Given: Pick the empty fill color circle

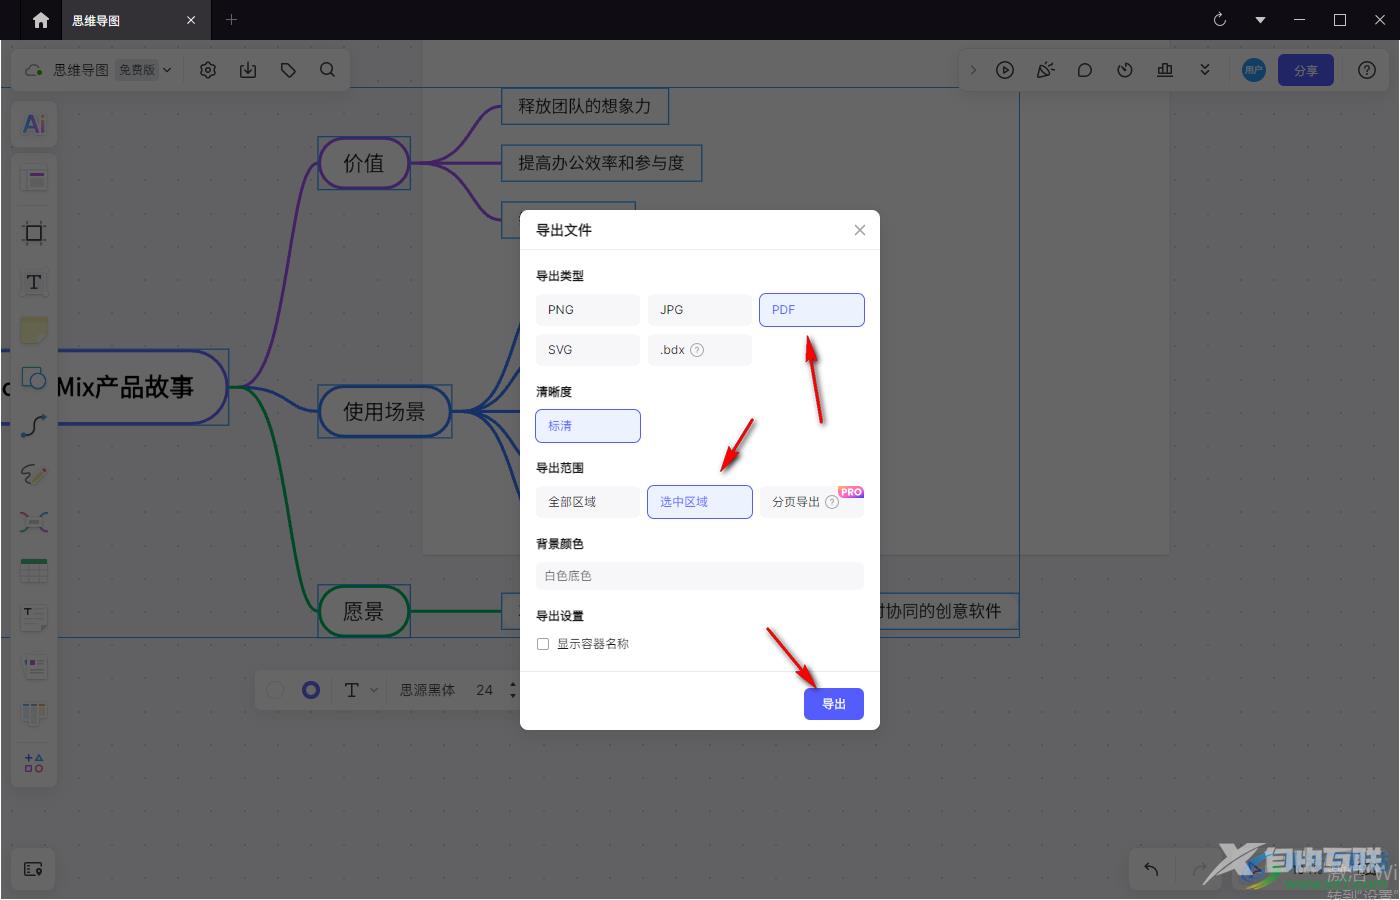Looking at the screenshot, I should (x=275, y=690).
